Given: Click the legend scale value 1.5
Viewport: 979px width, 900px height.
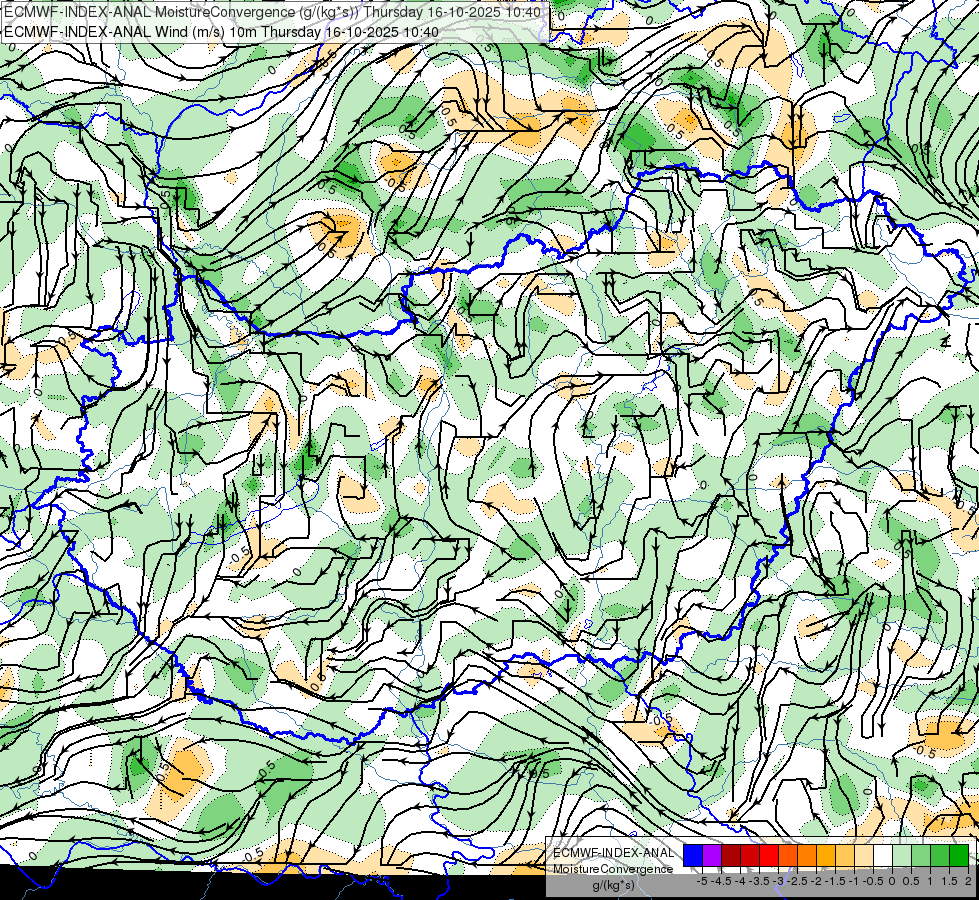Looking at the screenshot, I should [950, 881].
